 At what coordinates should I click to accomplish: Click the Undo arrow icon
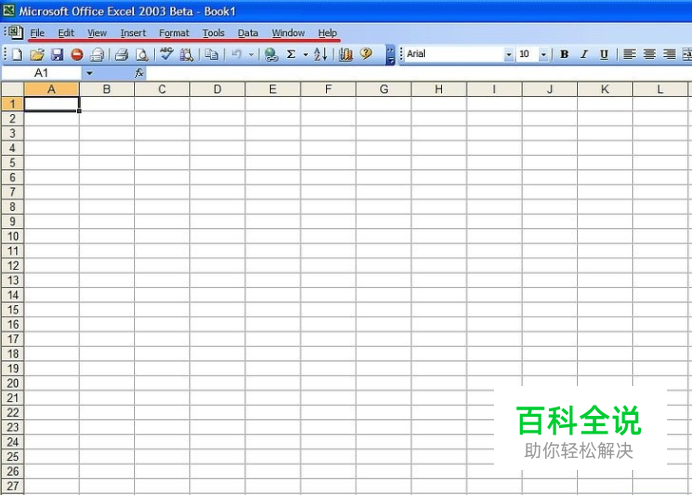coord(237,55)
